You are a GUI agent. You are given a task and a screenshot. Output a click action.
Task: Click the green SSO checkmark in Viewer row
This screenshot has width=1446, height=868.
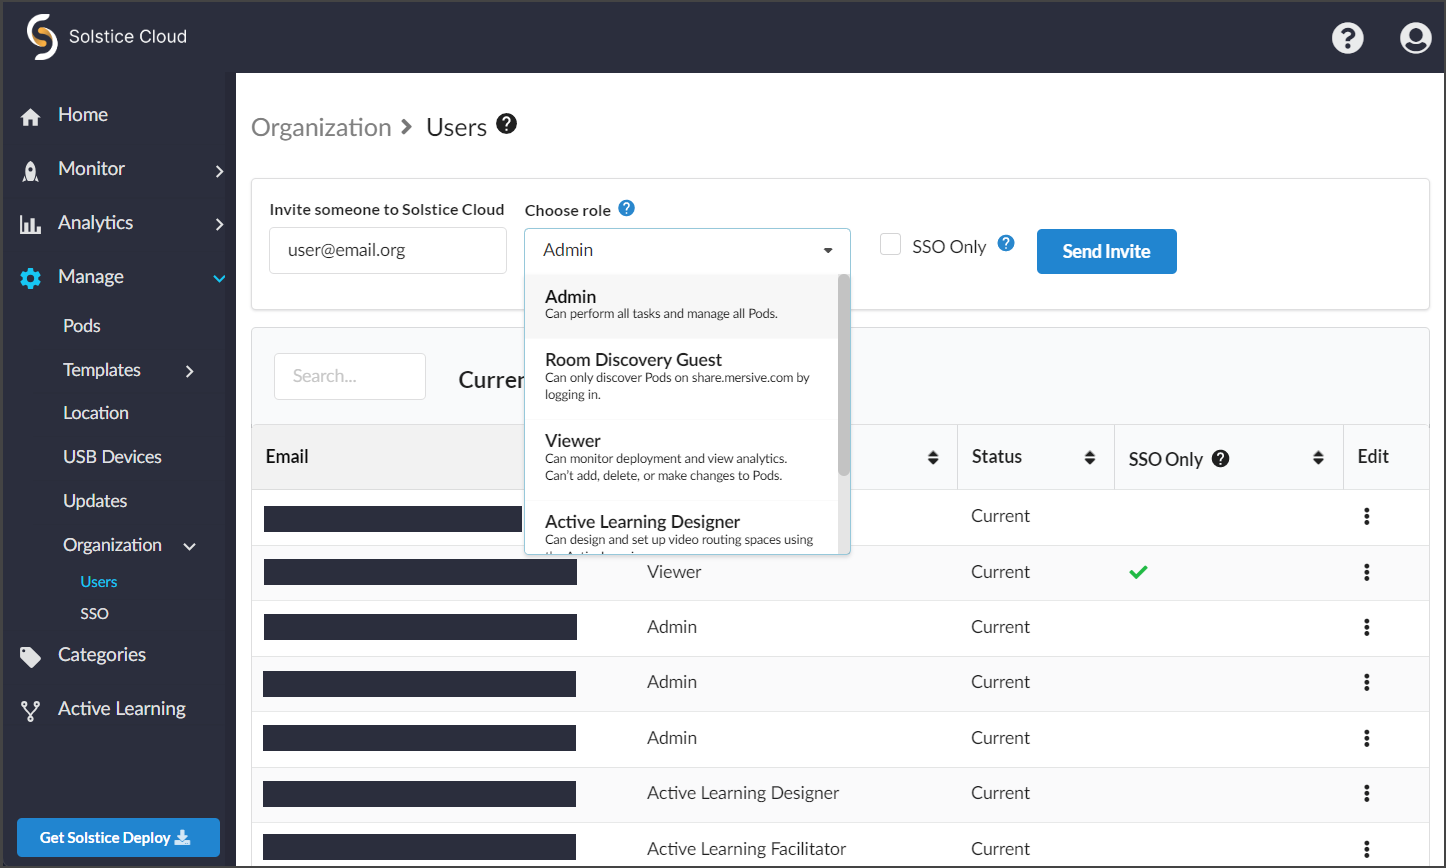pos(1137,573)
